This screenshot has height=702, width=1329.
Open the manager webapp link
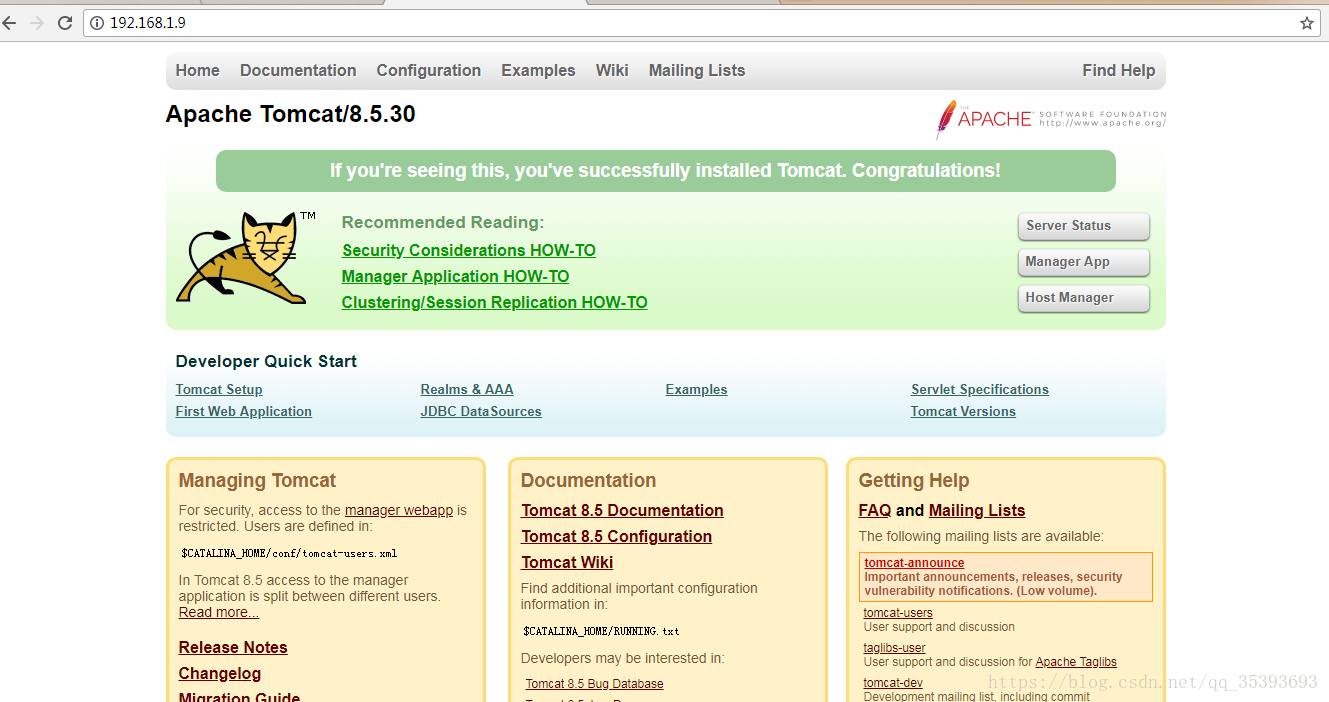tap(399, 510)
